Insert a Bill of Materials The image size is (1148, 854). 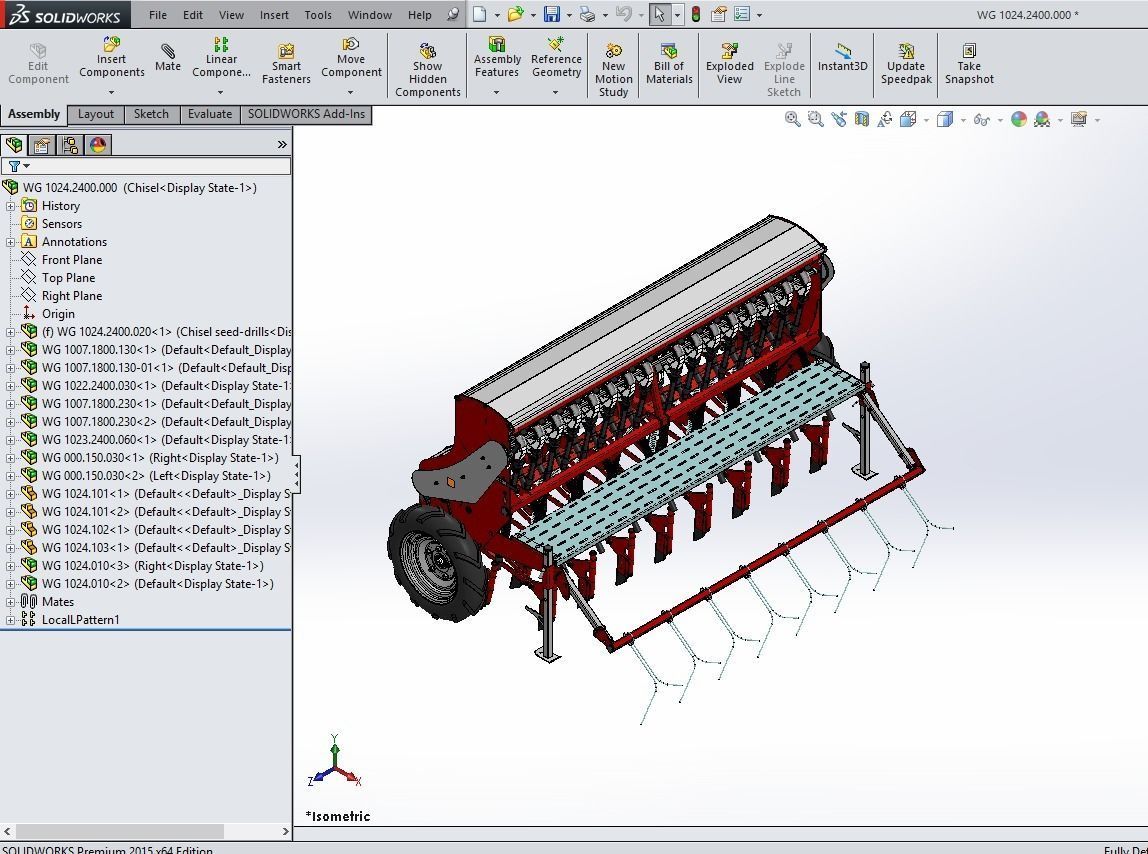tap(668, 63)
